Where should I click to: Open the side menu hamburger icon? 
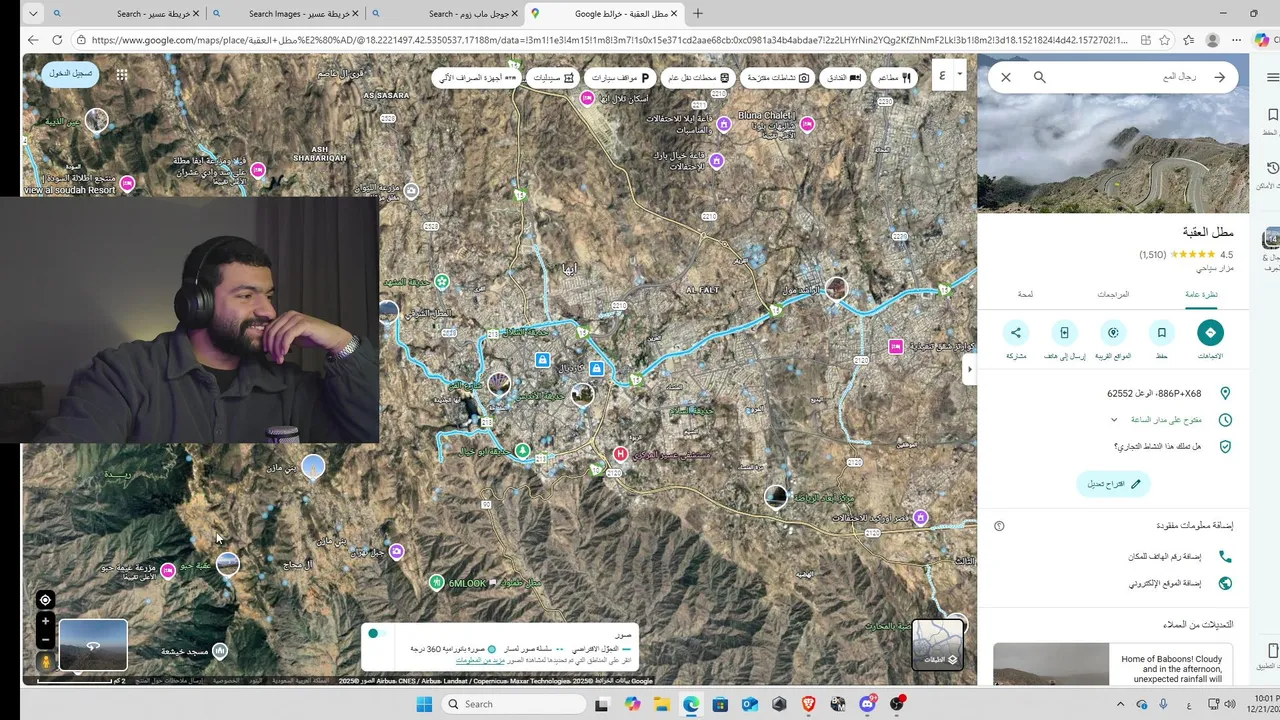coord(1272,77)
